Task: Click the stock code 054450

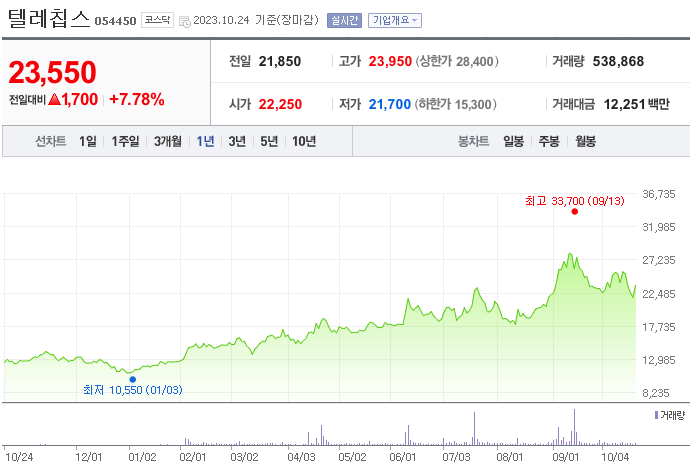Action: 115,21
